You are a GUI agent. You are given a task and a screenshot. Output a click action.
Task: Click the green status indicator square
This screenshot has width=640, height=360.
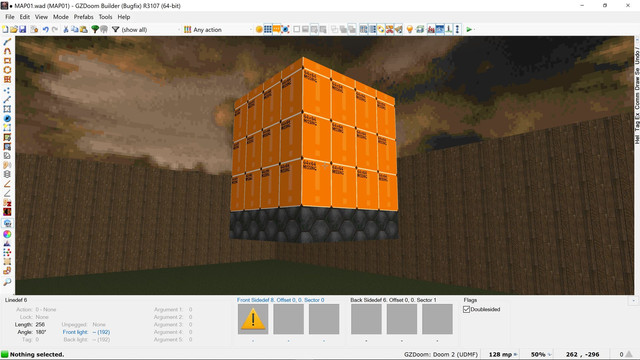click(4, 354)
